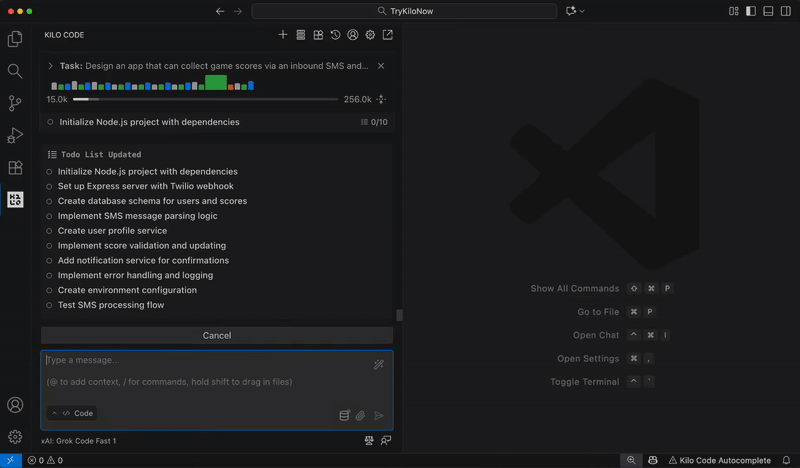This screenshot has width=800, height=468.
Task: Click 'Test SMS processing flow' todo text
Action: [111, 305]
